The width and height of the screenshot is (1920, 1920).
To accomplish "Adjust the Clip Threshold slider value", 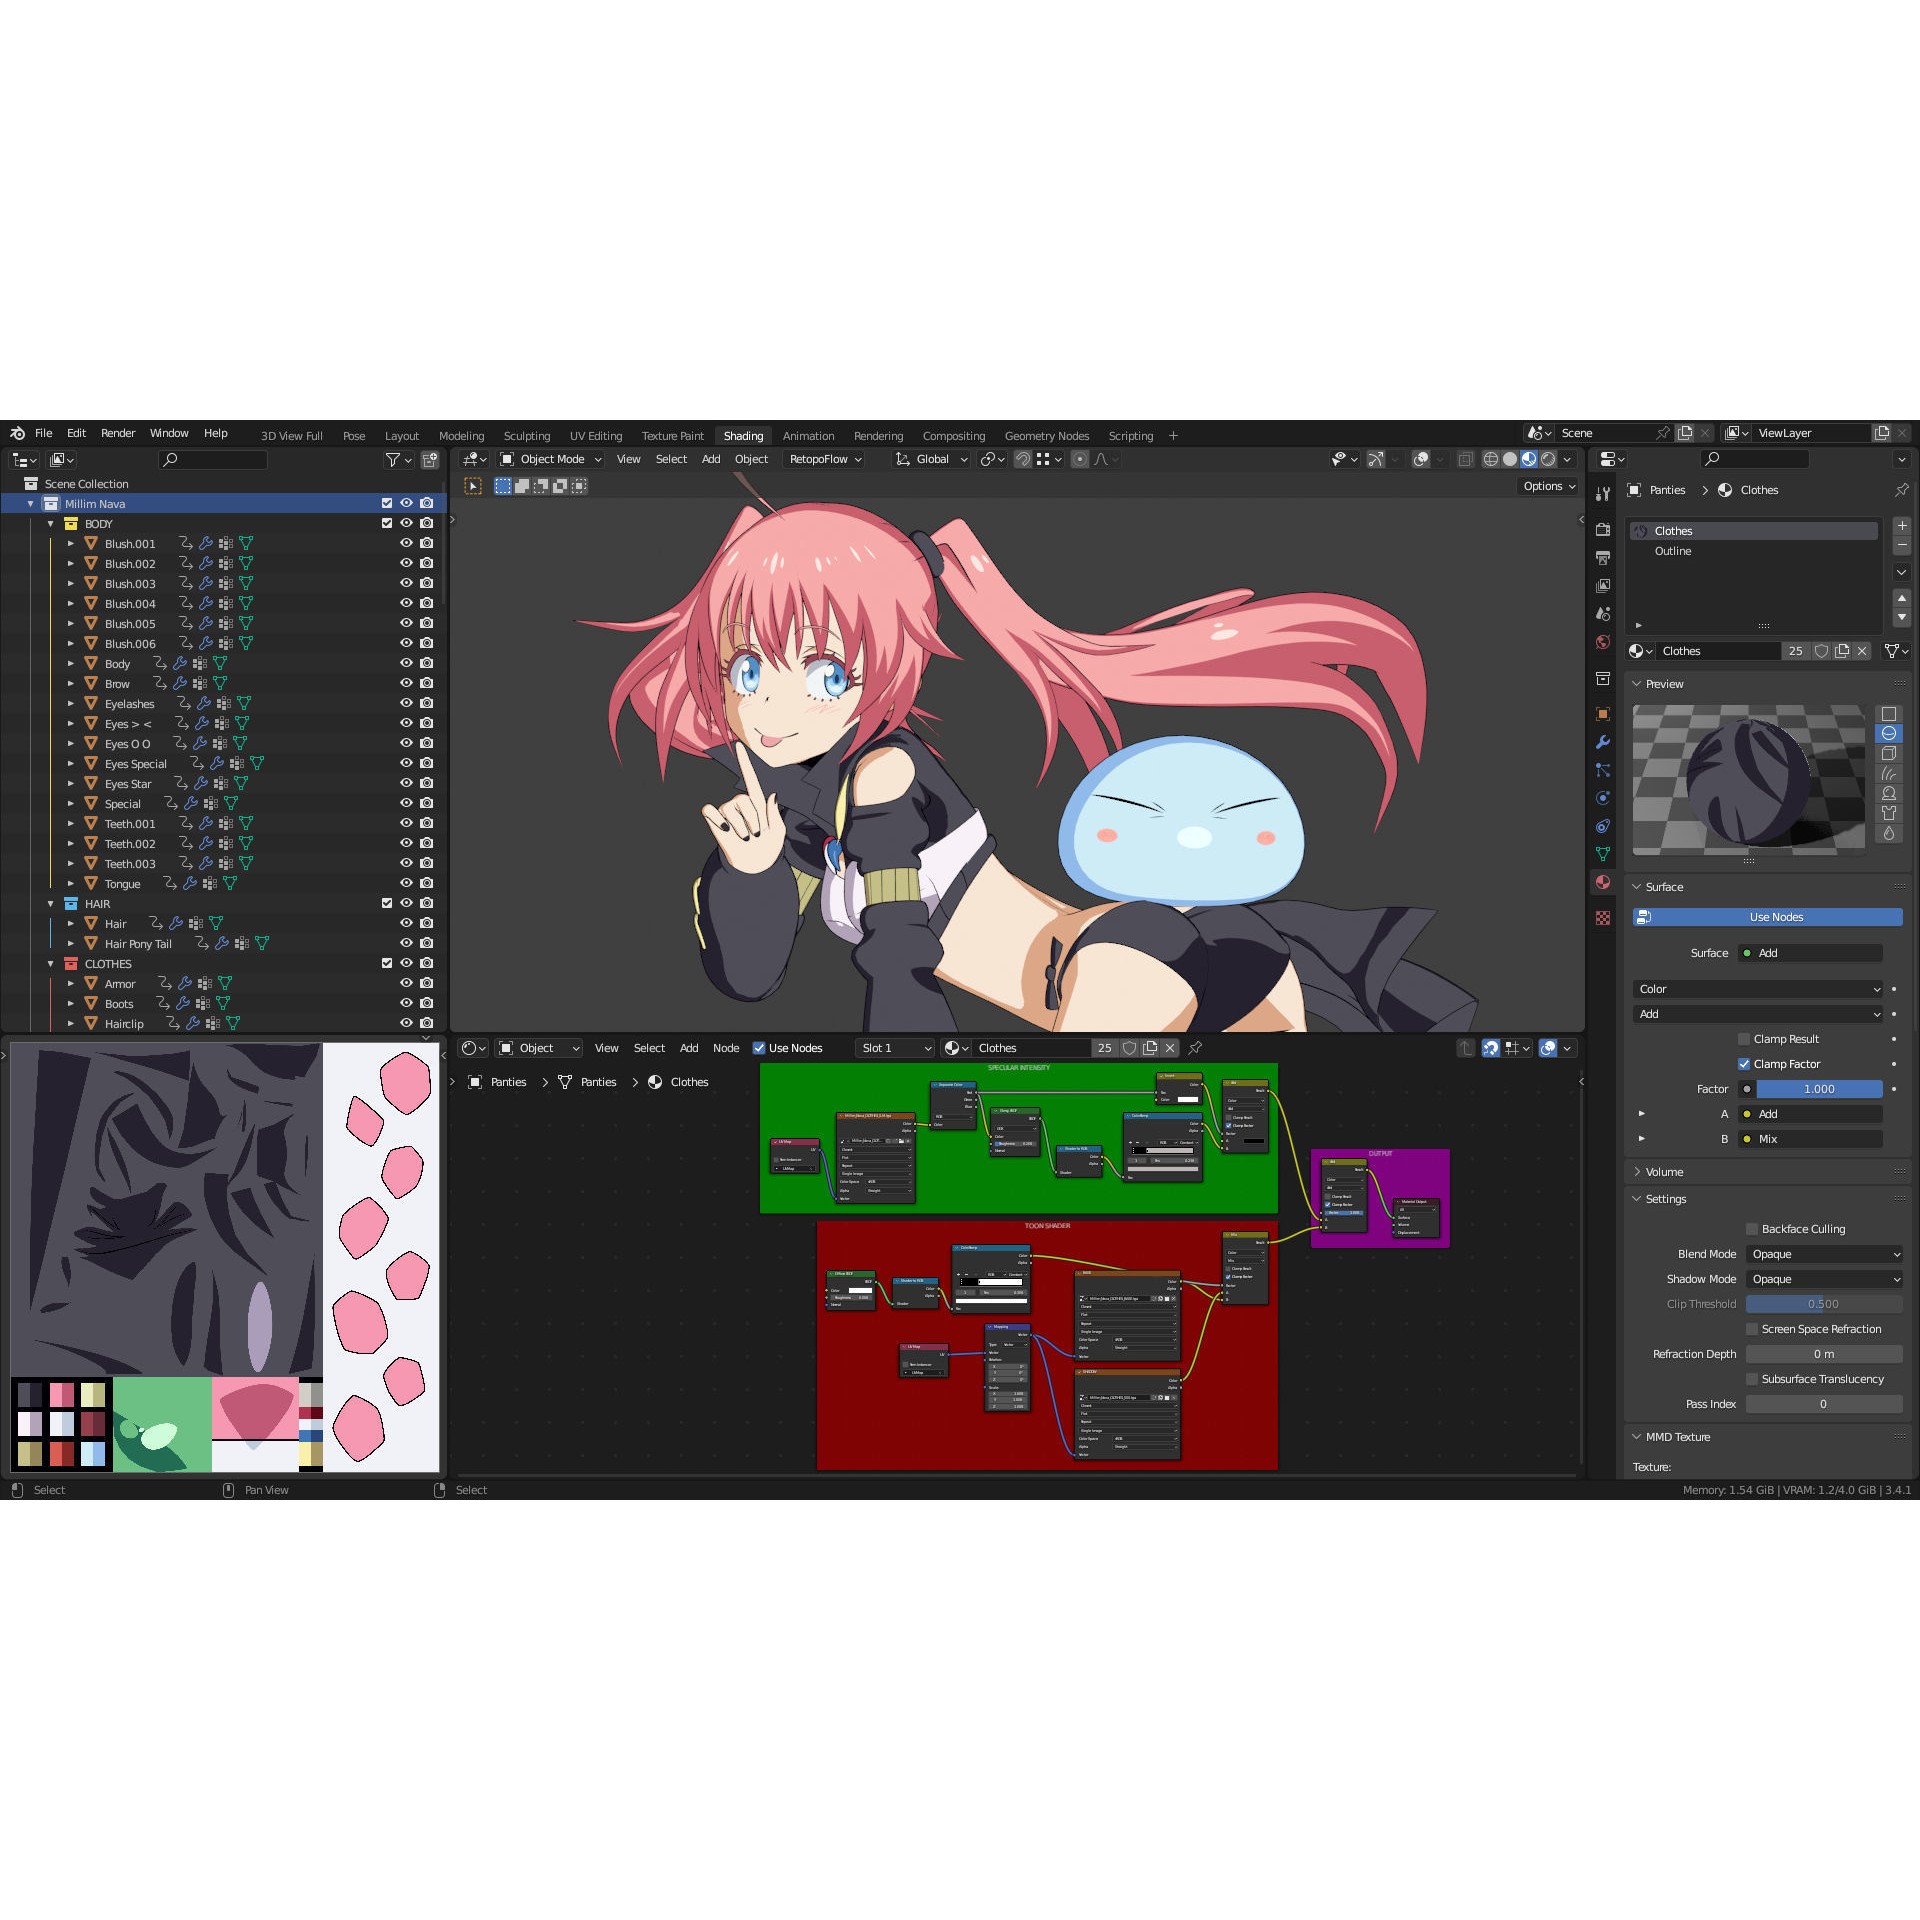I will pyautogui.click(x=1824, y=1304).
